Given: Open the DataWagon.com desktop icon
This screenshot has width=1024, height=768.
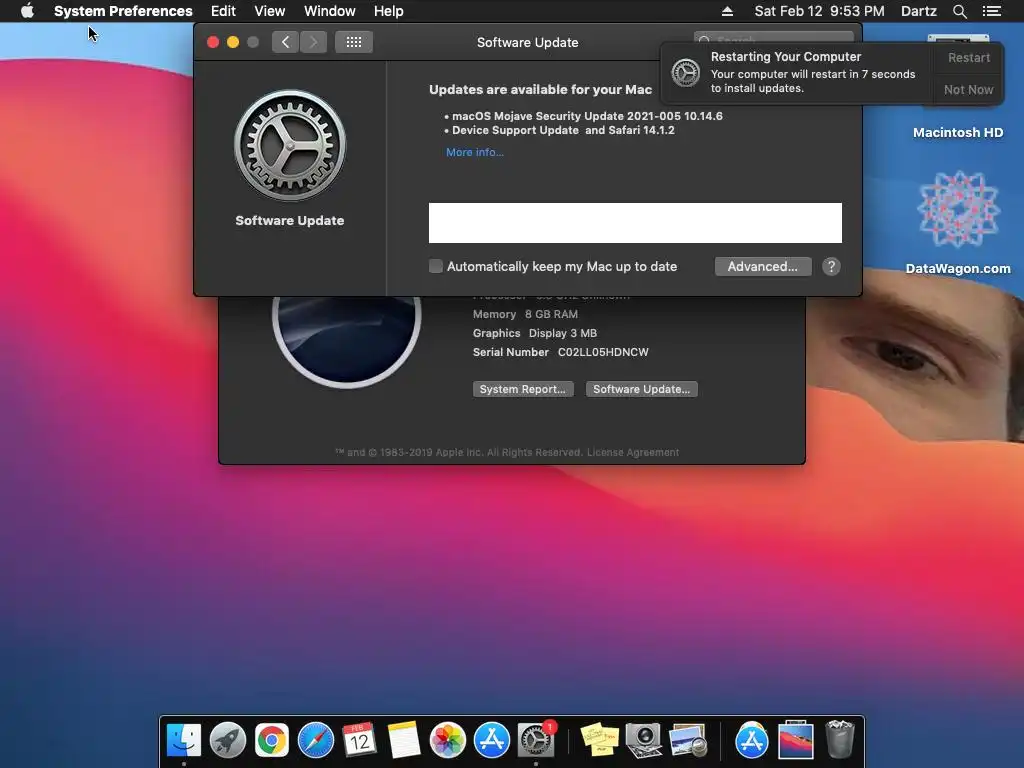Looking at the screenshot, I should point(957,221).
